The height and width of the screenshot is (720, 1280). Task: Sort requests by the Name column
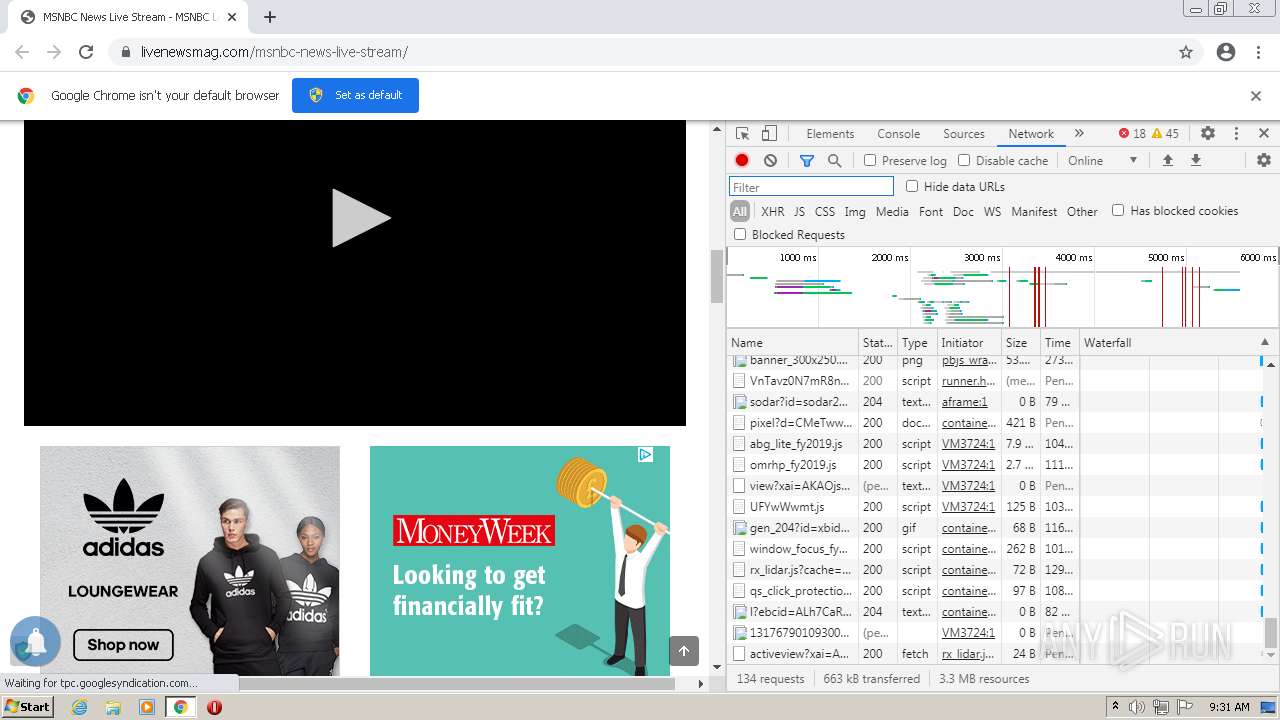coord(793,342)
